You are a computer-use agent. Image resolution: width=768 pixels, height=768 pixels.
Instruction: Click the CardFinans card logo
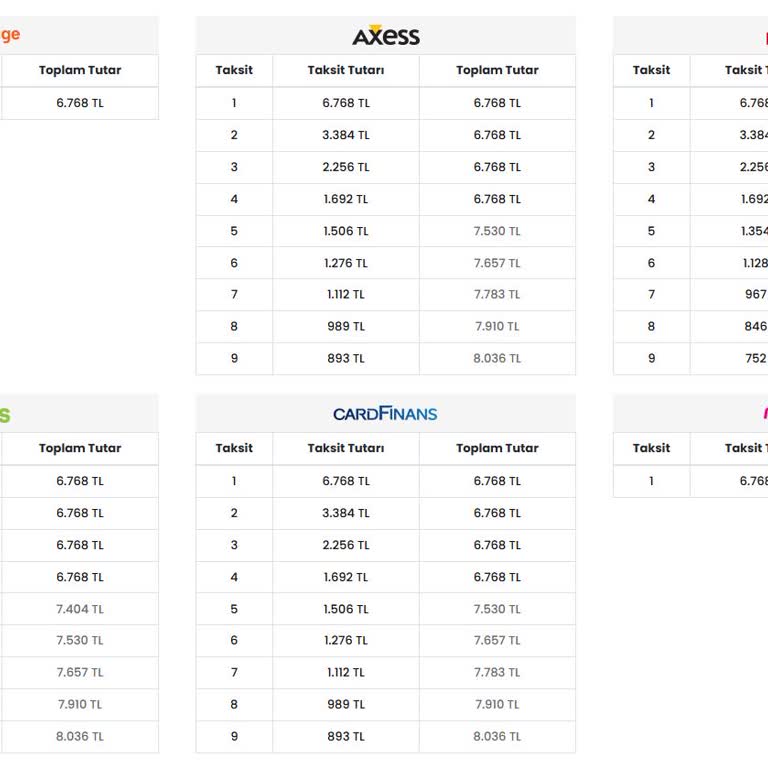385,413
